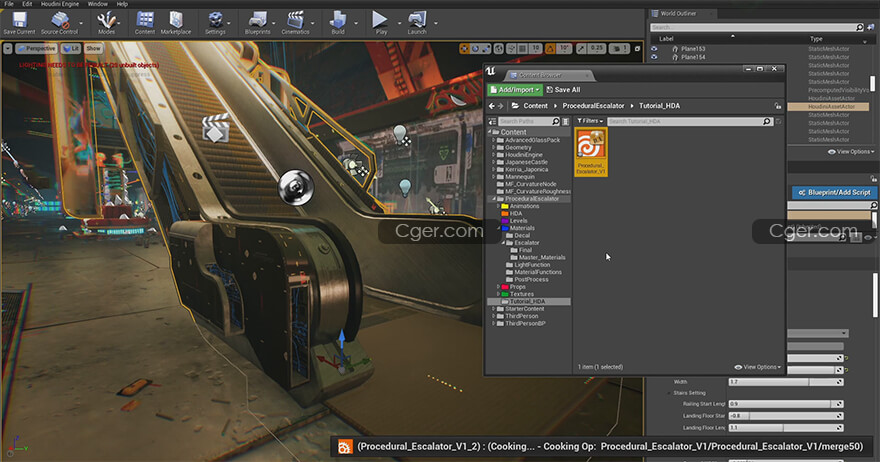This screenshot has width=880, height=462.
Task: Toggle visibility of Plane153 in World Outliner
Action: [x=654, y=49]
